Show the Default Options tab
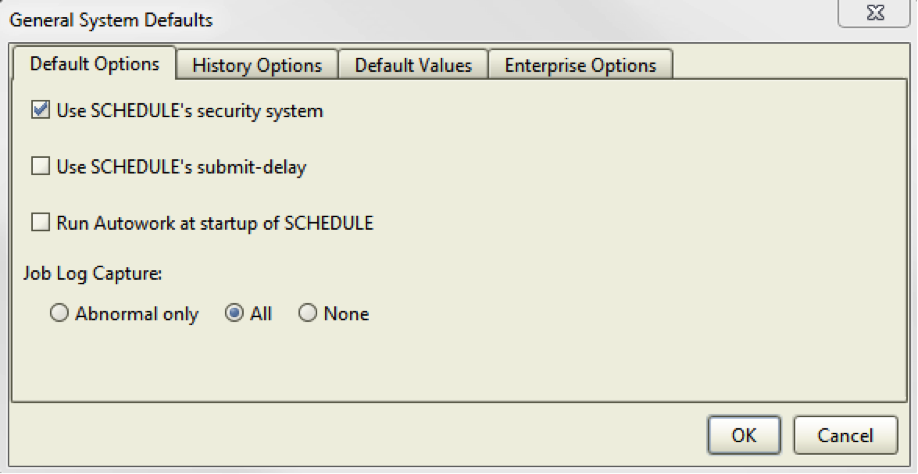The height and width of the screenshot is (474, 918). point(94,63)
